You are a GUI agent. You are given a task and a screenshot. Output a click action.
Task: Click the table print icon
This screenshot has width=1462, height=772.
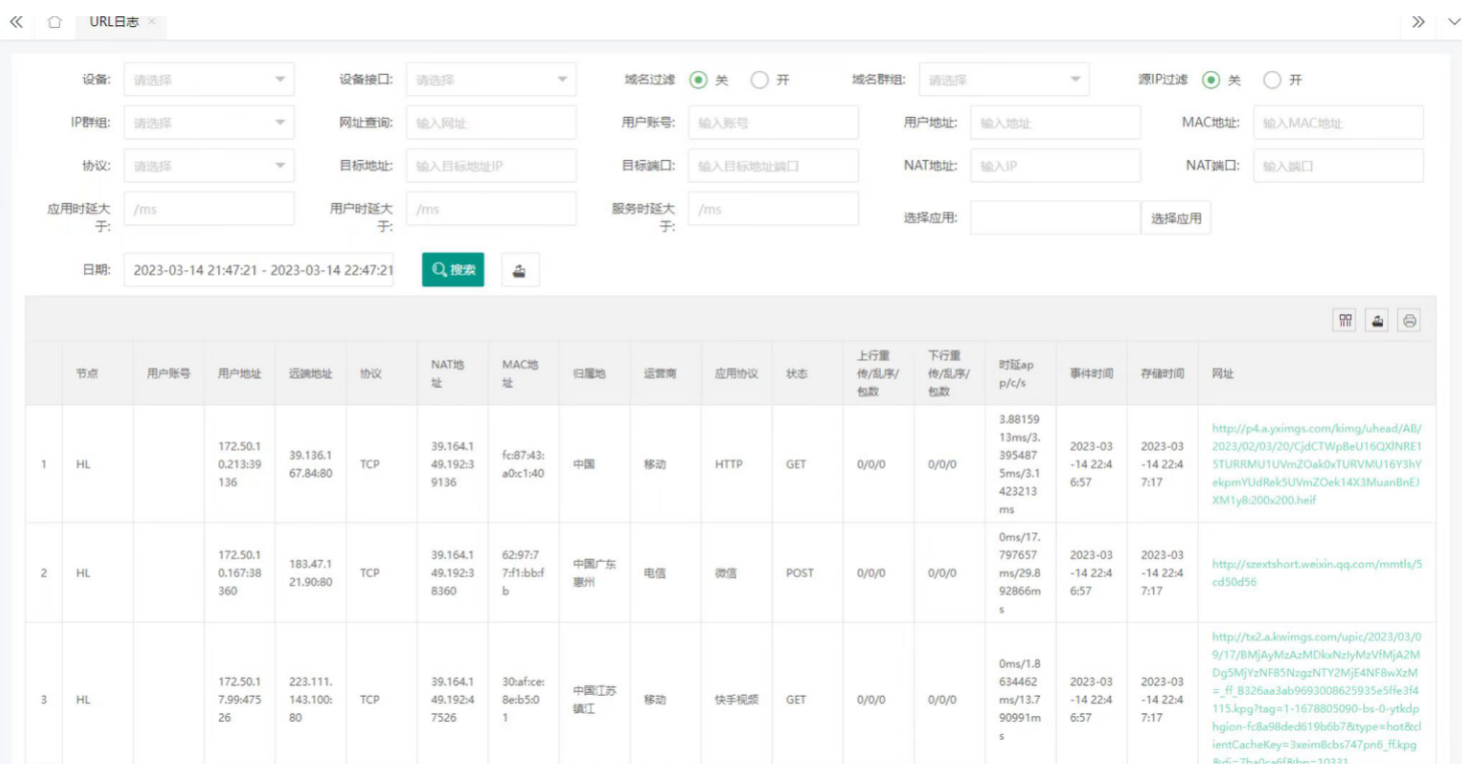pyautogui.click(x=1409, y=320)
